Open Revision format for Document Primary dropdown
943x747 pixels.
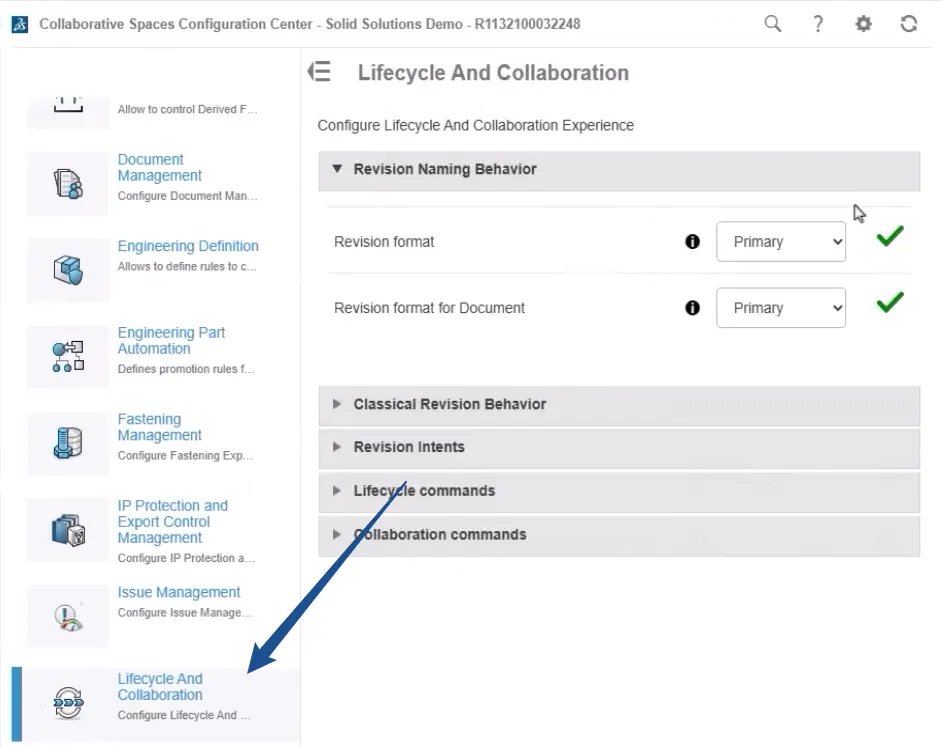pos(781,308)
